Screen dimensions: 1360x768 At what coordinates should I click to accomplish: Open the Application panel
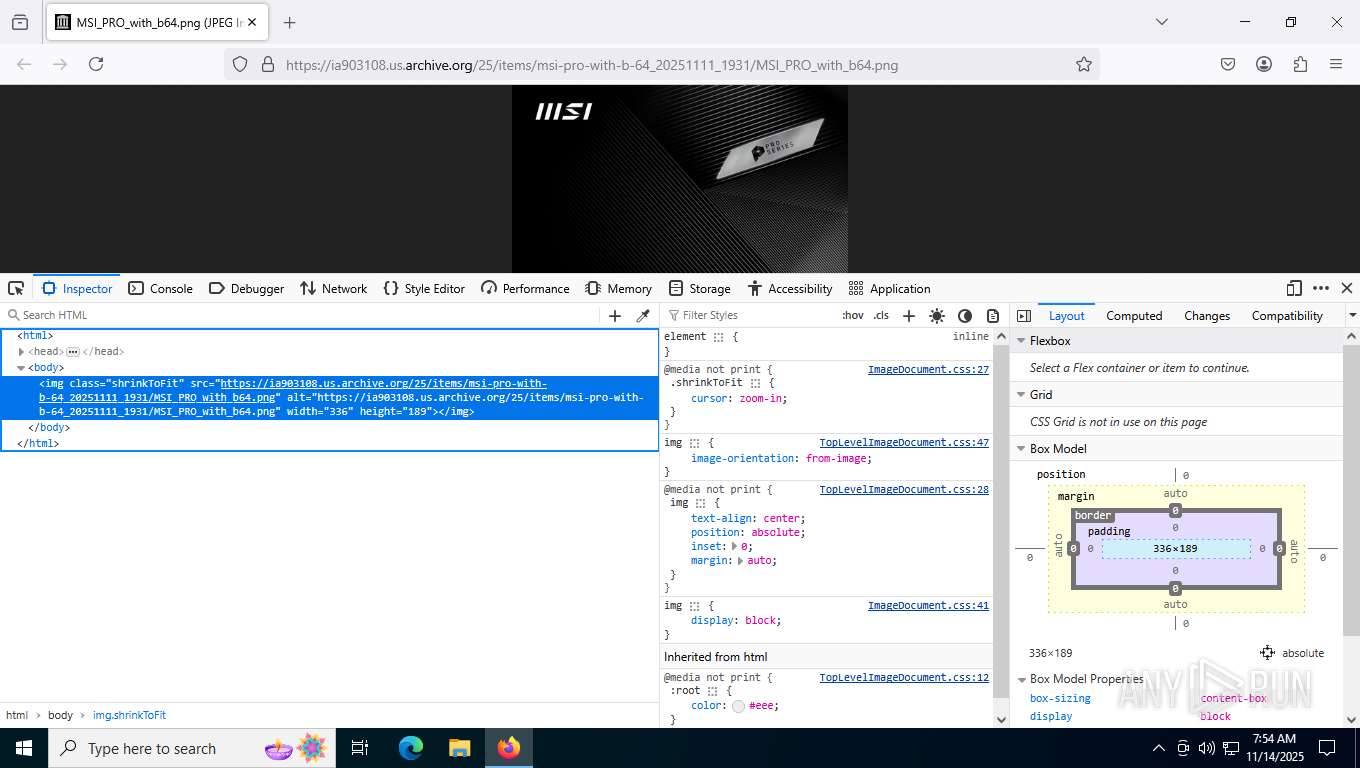889,288
